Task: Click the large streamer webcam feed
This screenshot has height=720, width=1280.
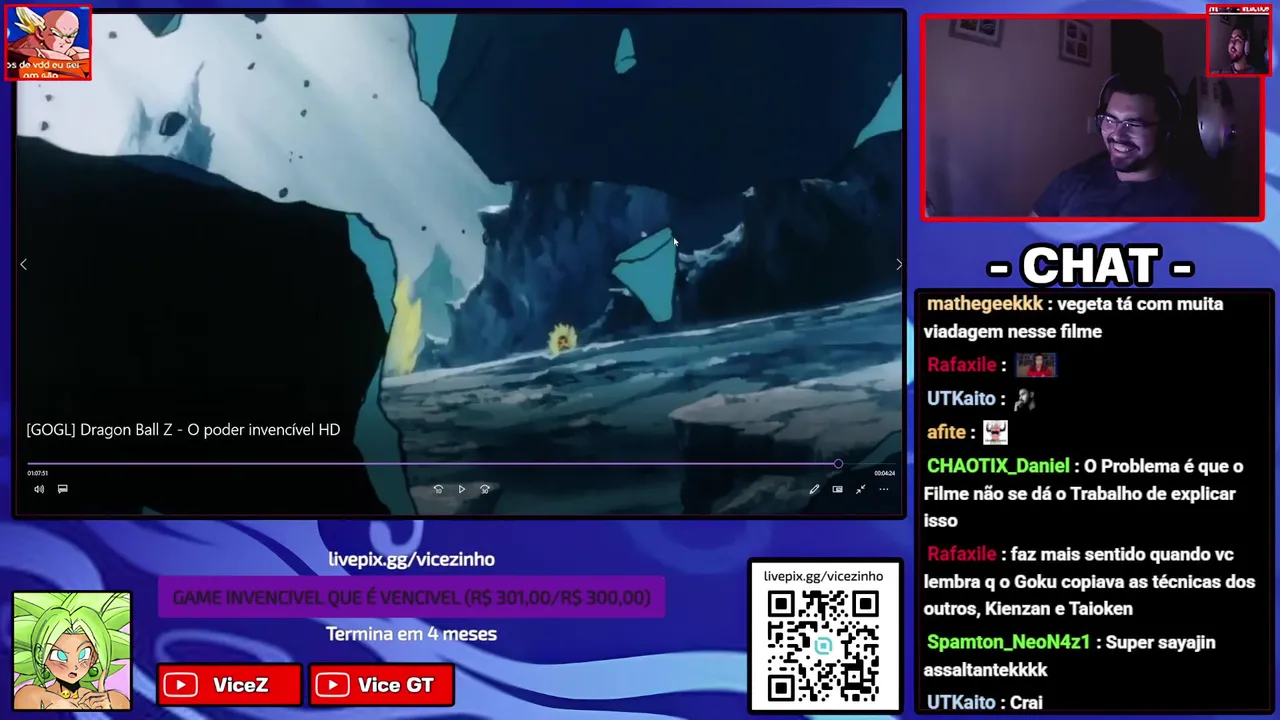Action: (x=1092, y=117)
